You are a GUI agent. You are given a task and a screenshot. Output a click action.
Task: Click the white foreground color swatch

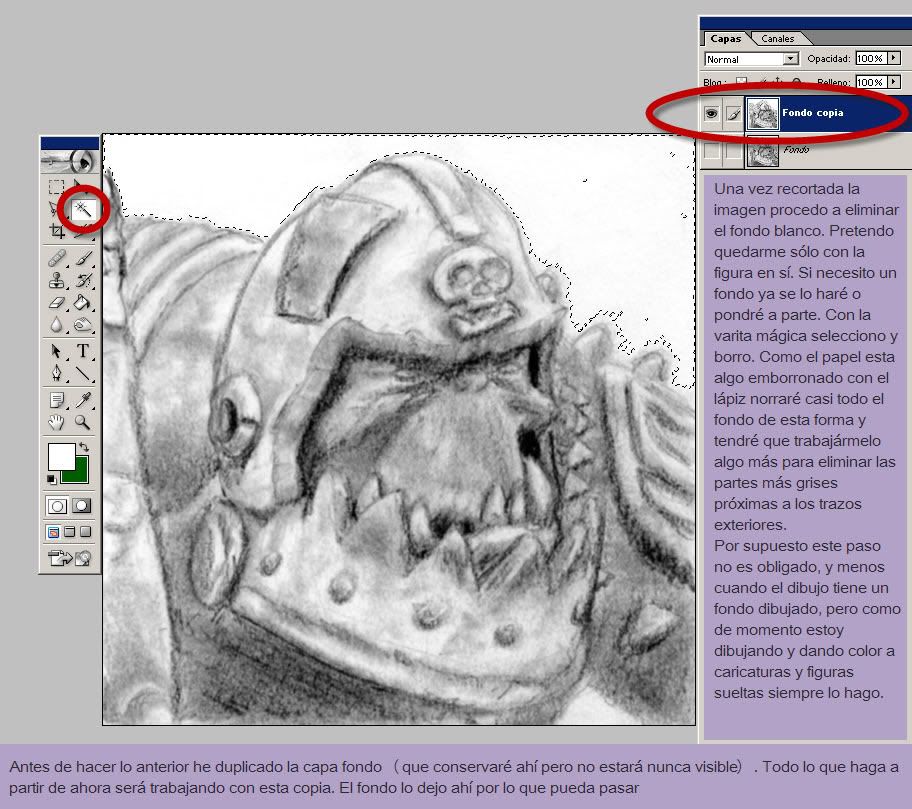click(x=61, y=457)
